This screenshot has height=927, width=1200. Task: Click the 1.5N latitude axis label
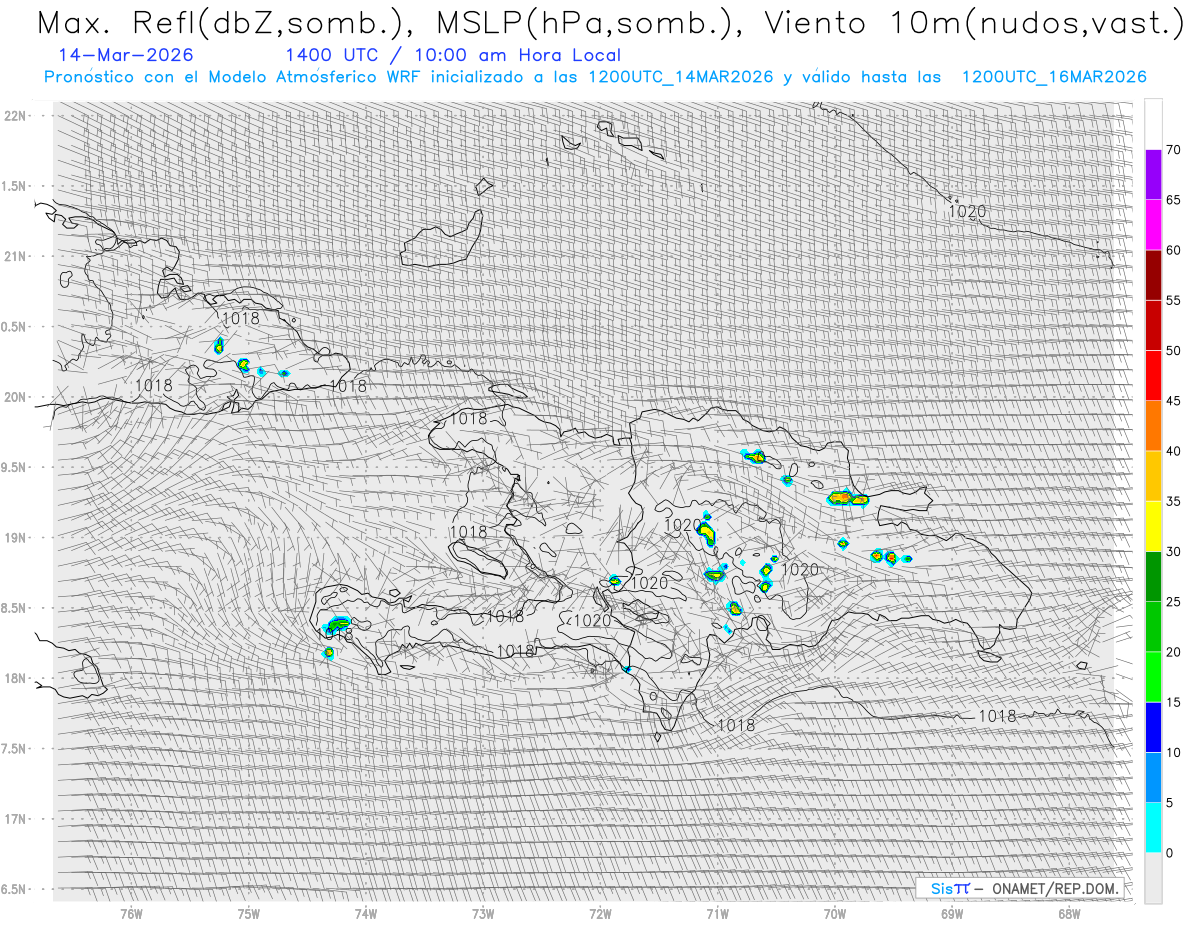point(14,186)
